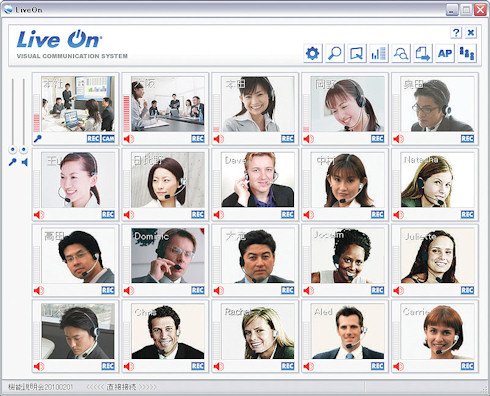The height and width of the screenshot is (396, 490).
Task: Click the CAM button in 本社 tile
Action: click(108, 139)
